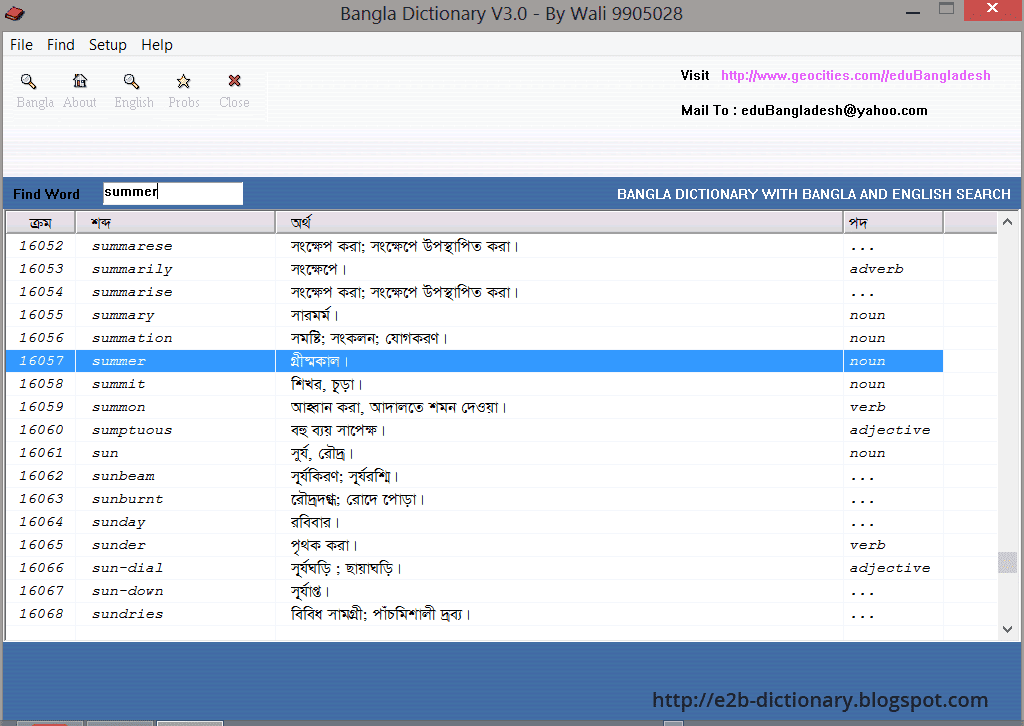Viewport: 1024px width, 726px height.
Task: Click serial number 16060
Action: (x=41, y=430)
